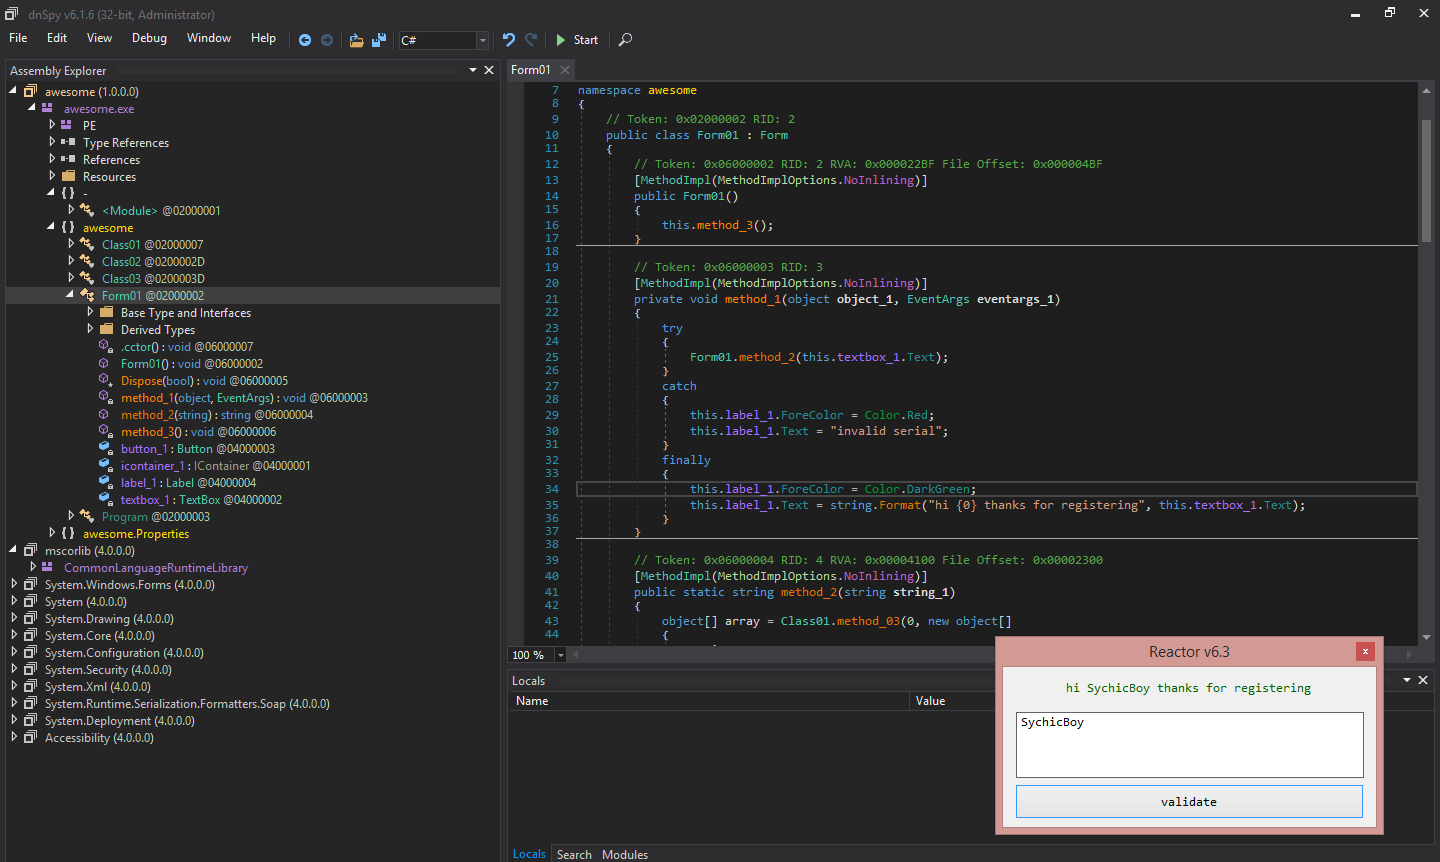Close the Reactor v6.3 dialog
The width and height of the screenshot is (1440, 862).
click(x=1365, y=652)
